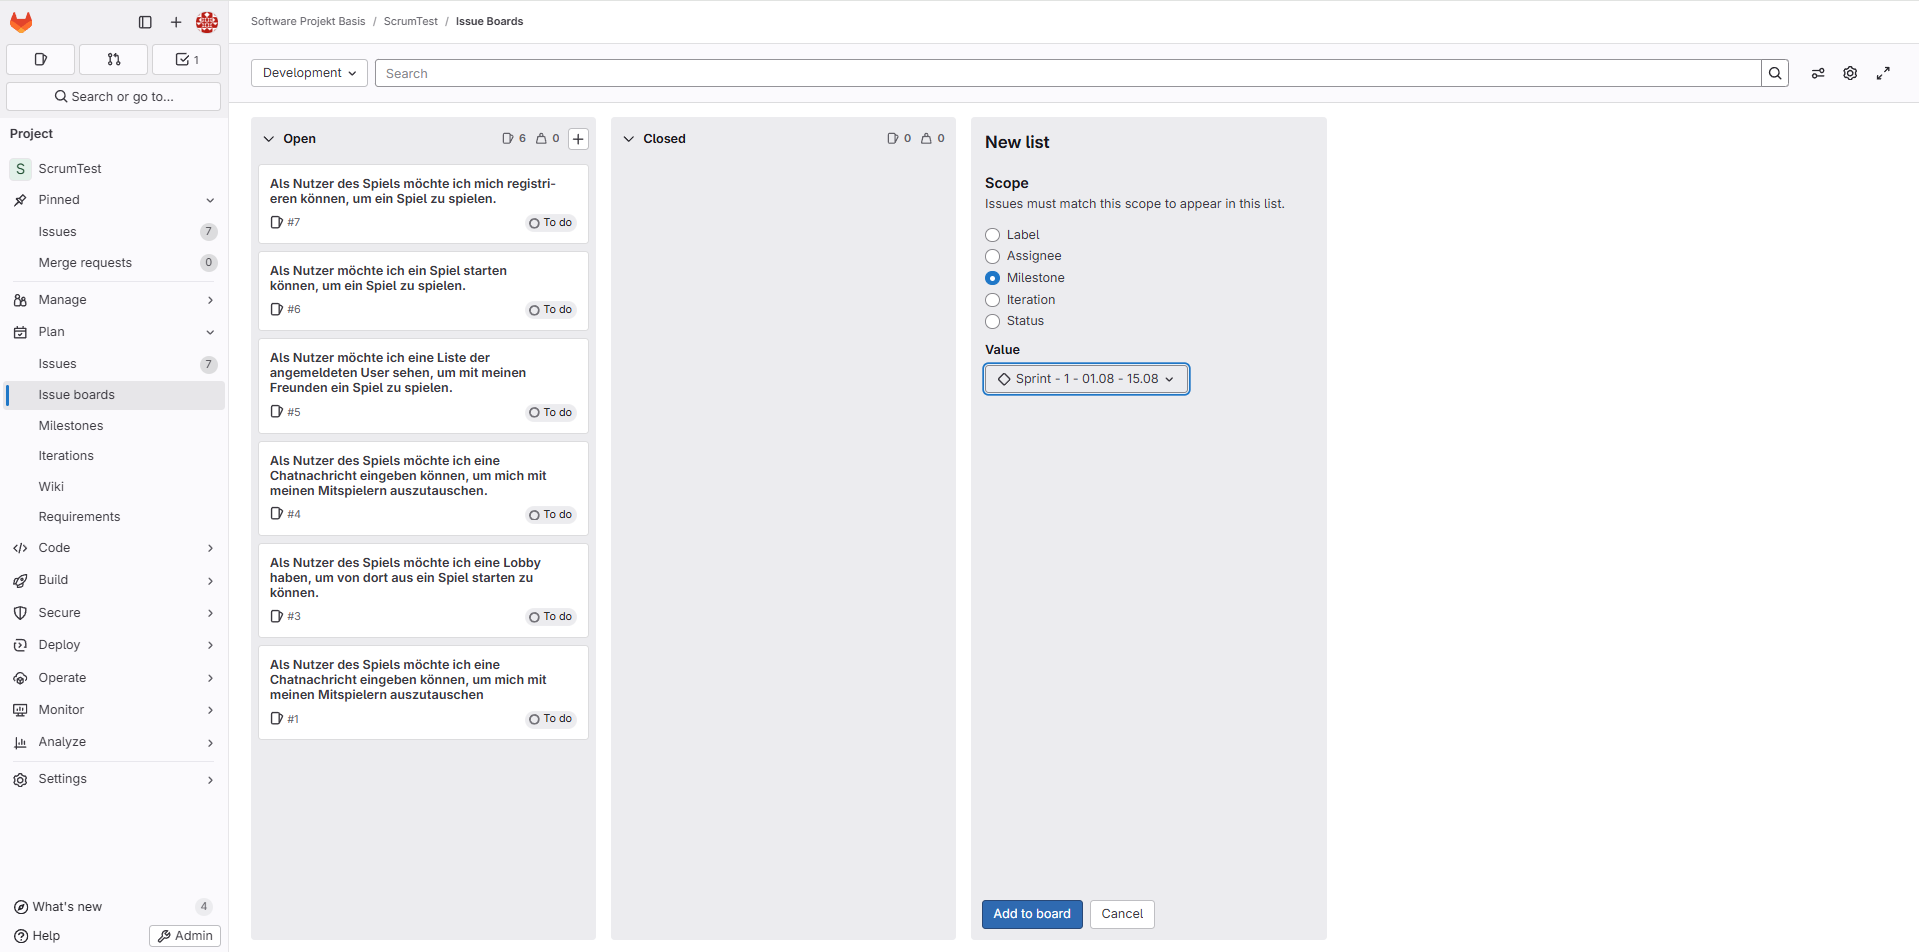Click the GitLab logo home icon
1919x952 pixels.
(21, 22)
